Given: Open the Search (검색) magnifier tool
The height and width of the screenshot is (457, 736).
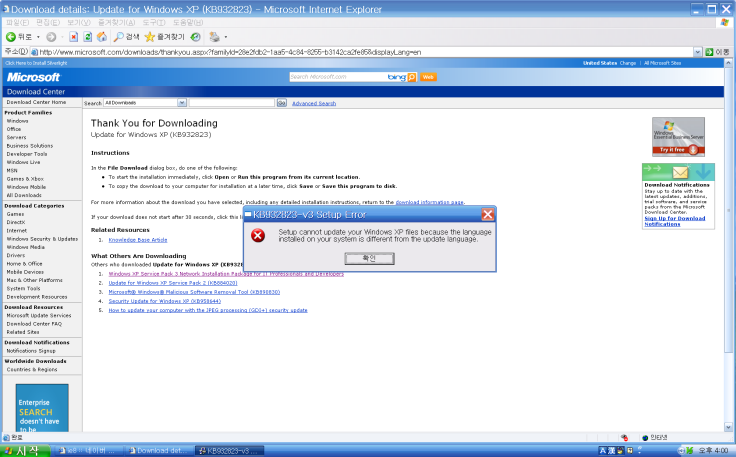Looking at the screenshot, I should (127, 37).
